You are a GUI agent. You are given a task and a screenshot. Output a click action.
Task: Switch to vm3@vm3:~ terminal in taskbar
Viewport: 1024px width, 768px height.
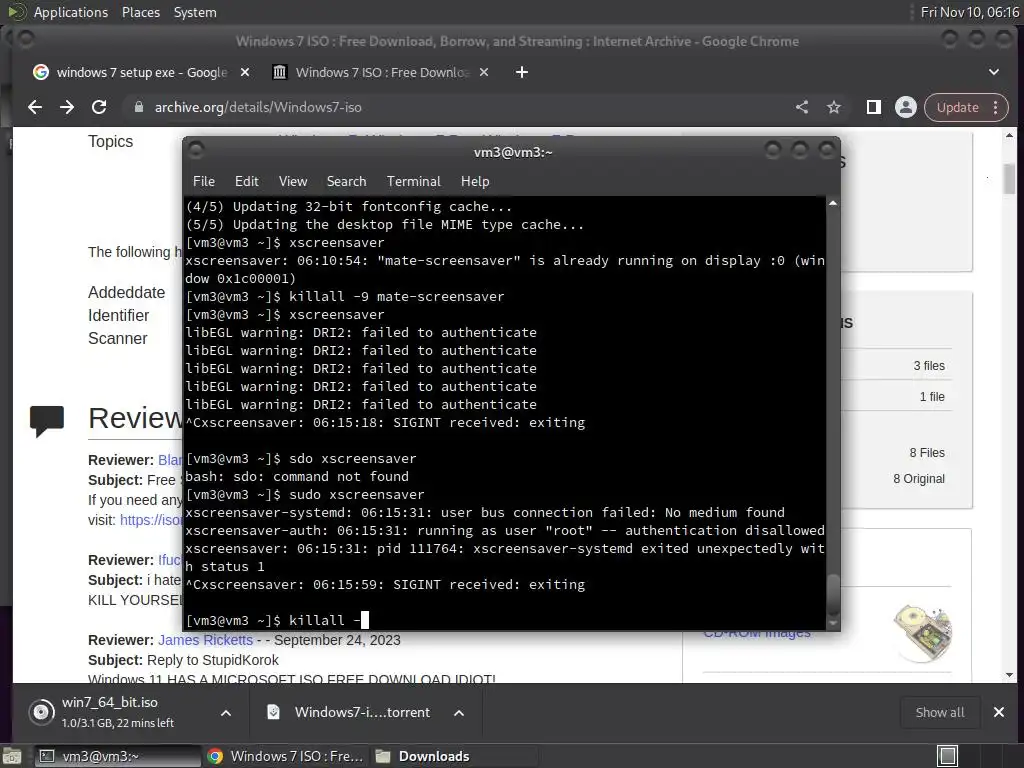(116, 756)
